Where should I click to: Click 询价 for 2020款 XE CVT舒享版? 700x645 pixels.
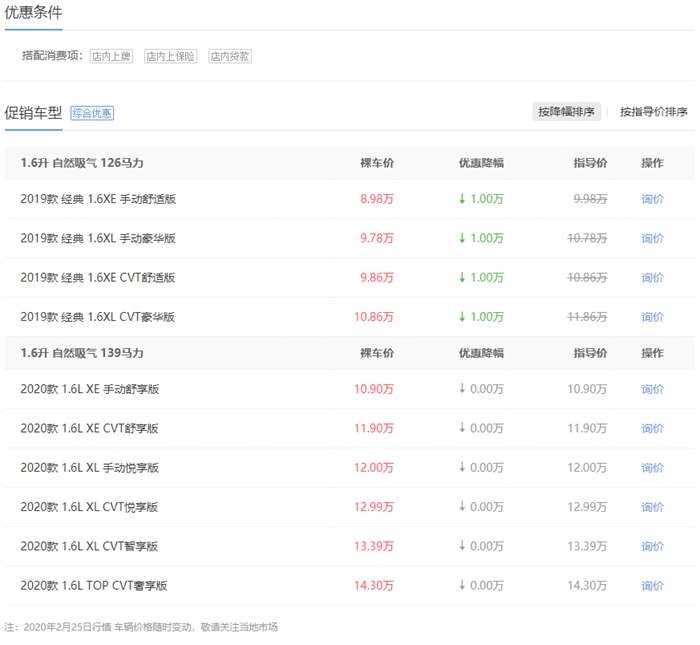pyautogui.click(x=652, y=429)
